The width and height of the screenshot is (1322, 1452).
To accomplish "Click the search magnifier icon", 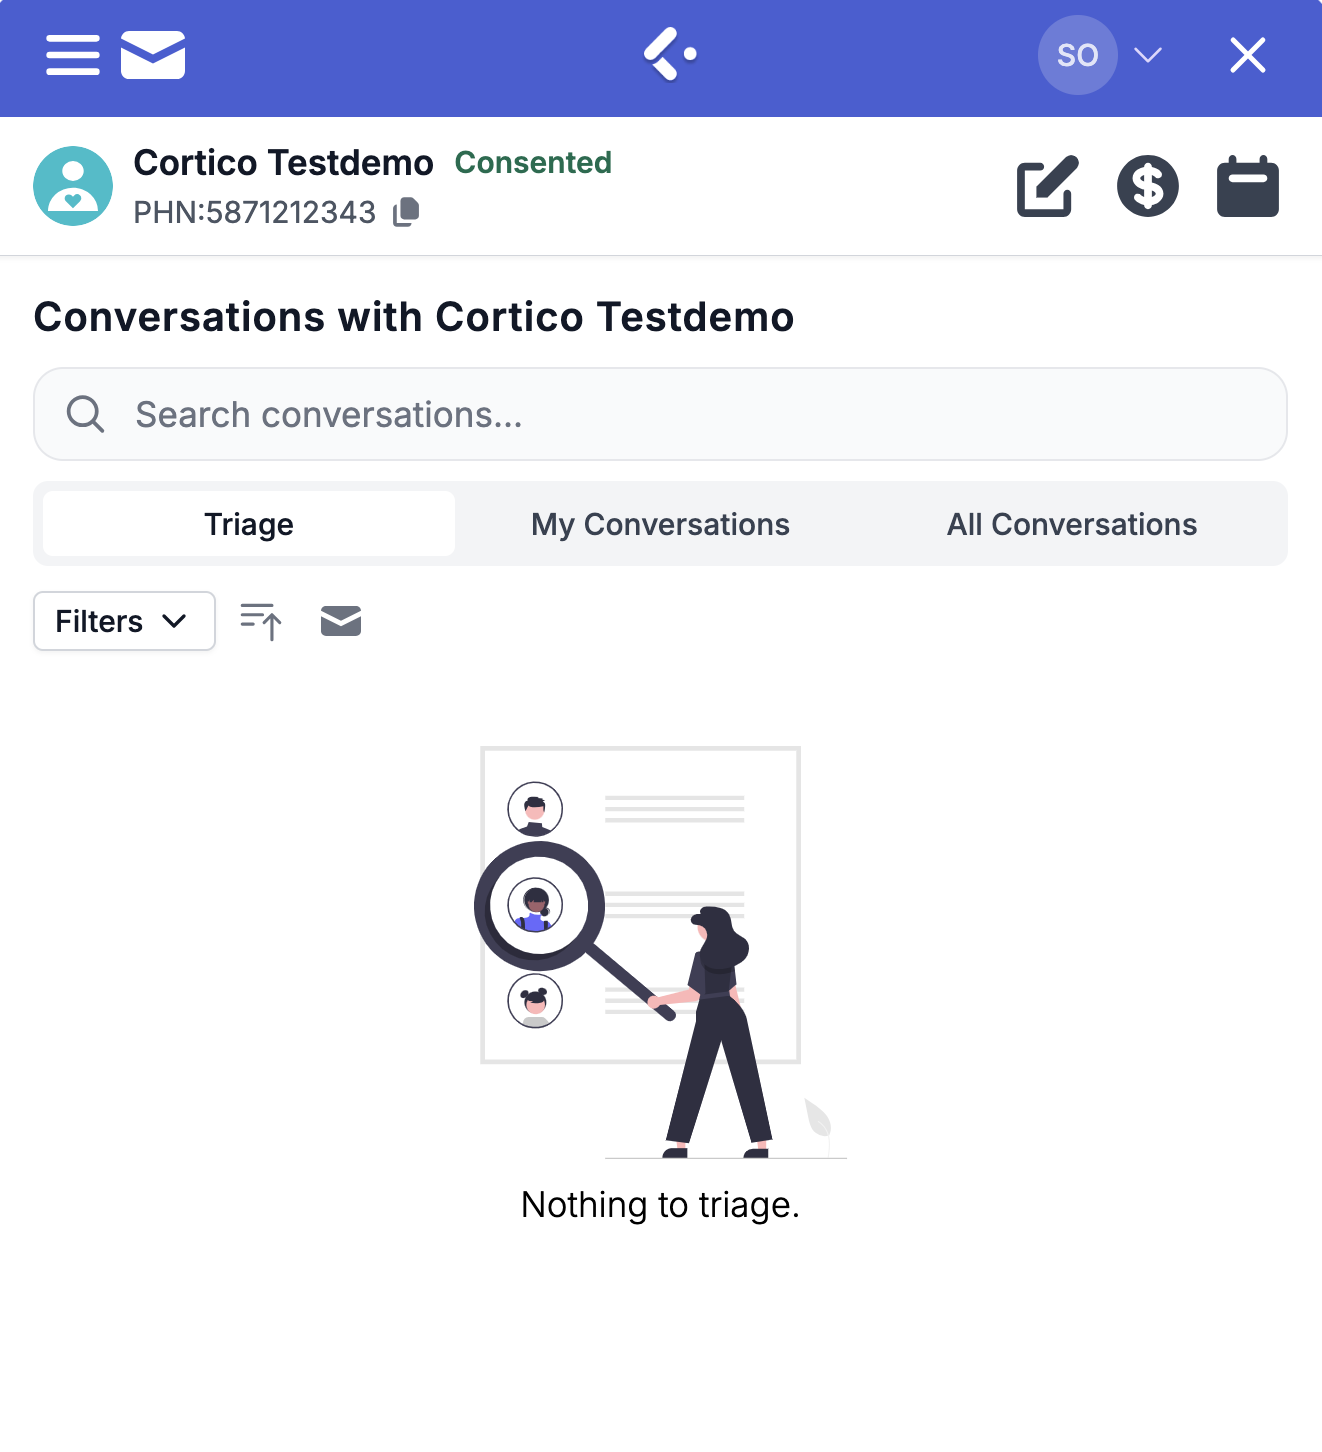I will (x=85, y=414).
